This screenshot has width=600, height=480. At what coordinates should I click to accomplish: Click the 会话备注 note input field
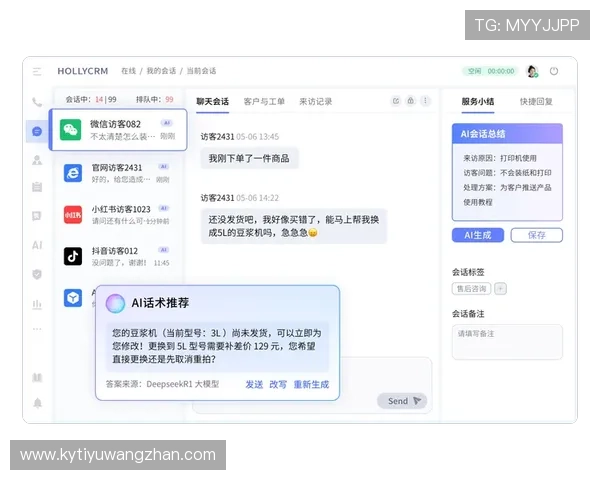tap(507, 342)
